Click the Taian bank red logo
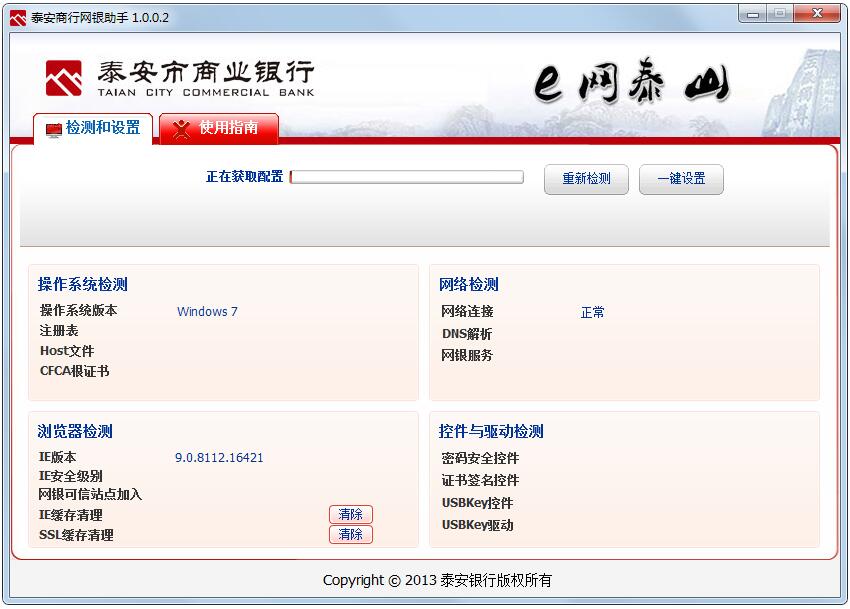 pos(64,78)
